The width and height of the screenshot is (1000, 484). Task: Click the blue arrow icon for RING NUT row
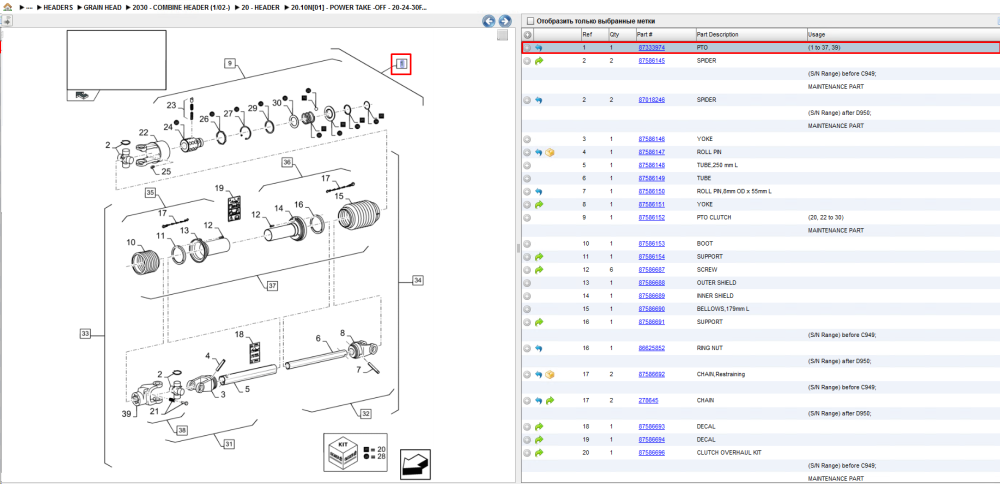[x=539, y=348]
